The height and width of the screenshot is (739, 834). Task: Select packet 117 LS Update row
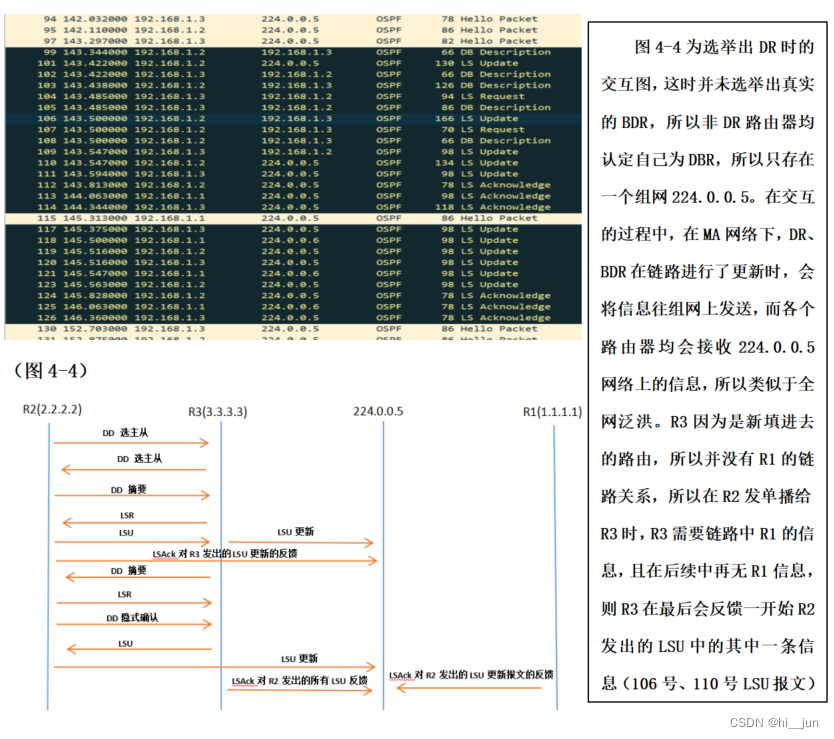(x=293, y=229)
